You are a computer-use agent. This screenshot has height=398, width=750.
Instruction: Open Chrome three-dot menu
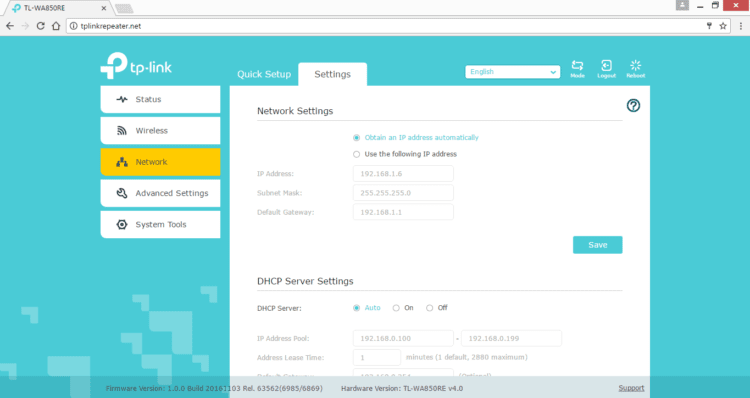click(x=741, y=26)
